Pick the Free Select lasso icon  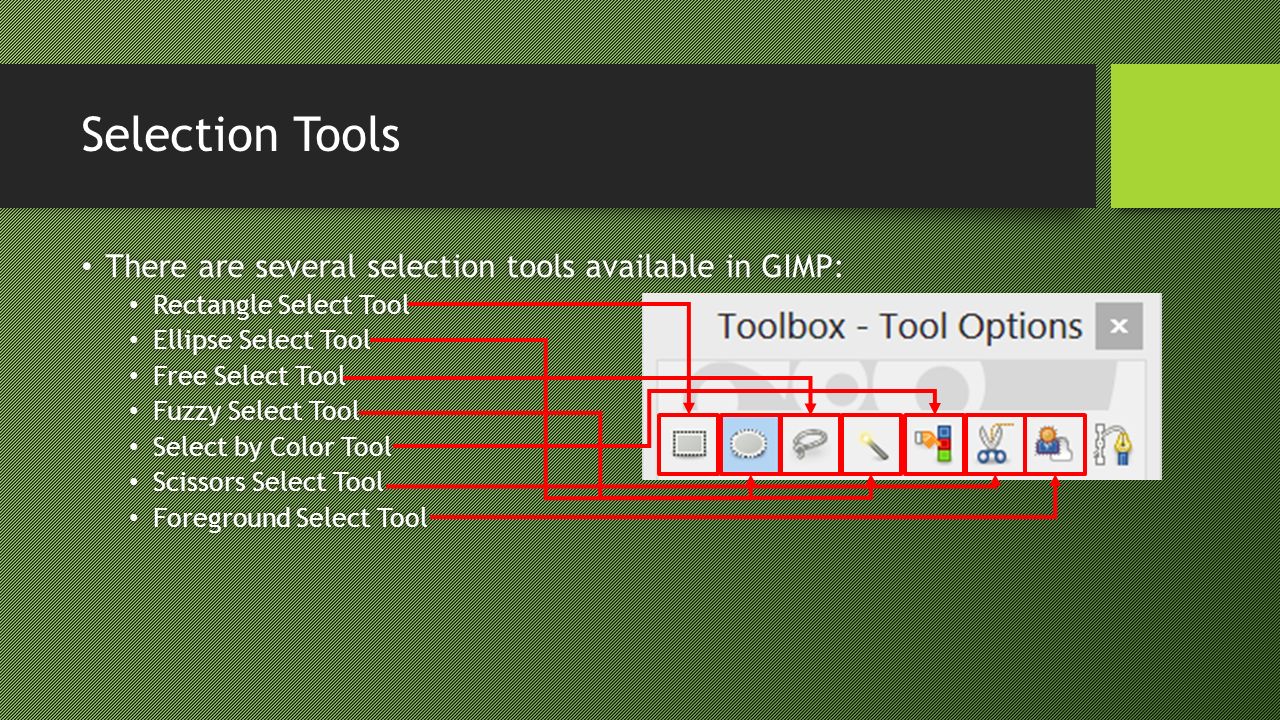pos(810,444)
